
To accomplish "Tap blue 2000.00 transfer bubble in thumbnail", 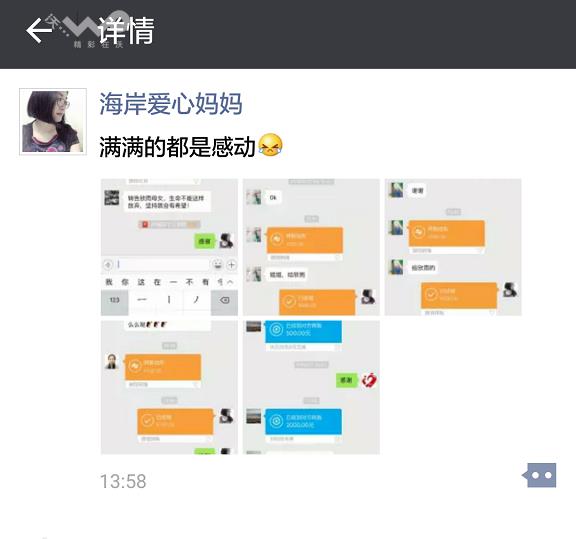I will [x=303, y=421].
